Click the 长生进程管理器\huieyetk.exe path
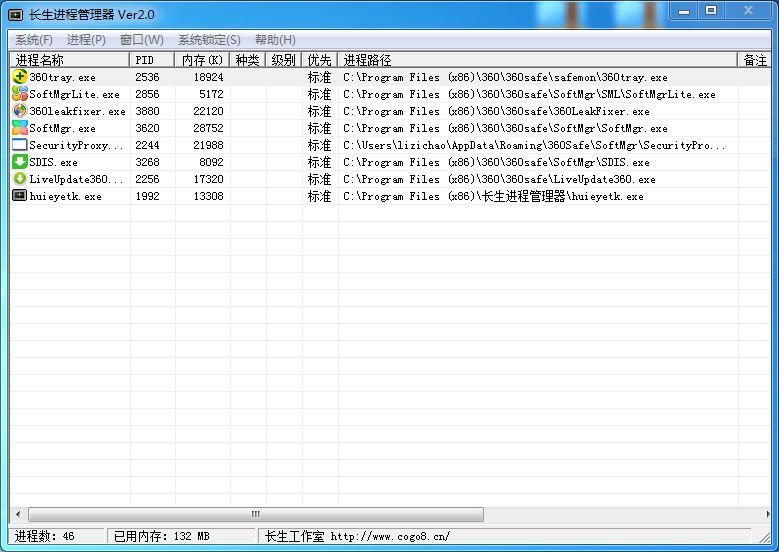Image resolution: width=779 pixels, height=552 pixels. [x=493, y=196]
